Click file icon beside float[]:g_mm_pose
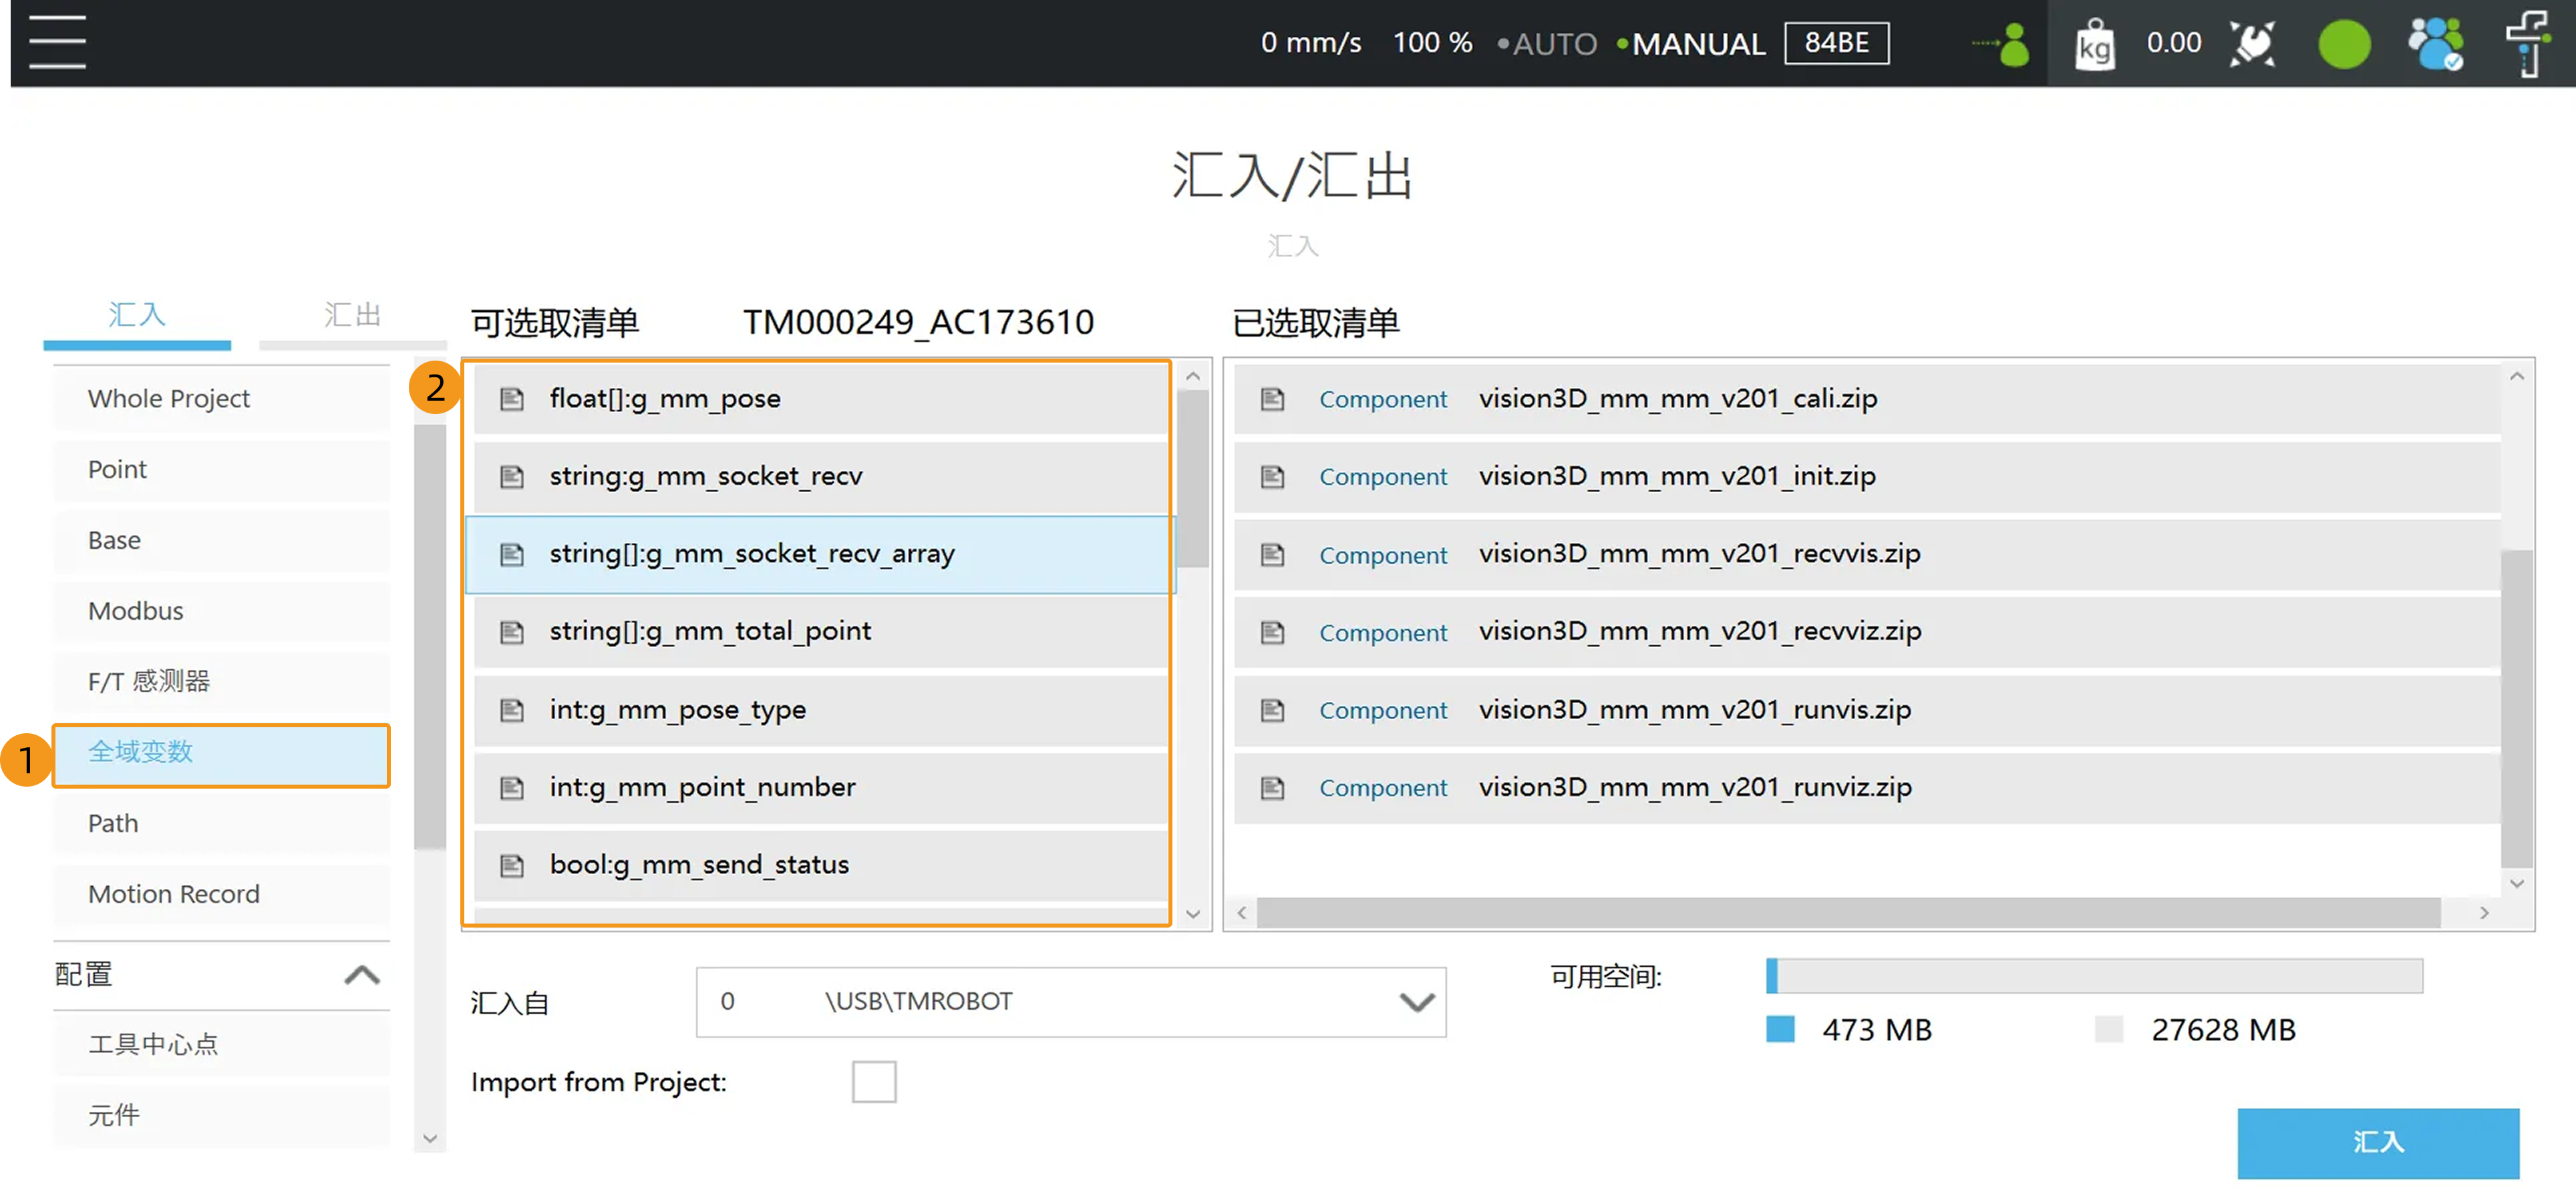 [x=512, y=399]
